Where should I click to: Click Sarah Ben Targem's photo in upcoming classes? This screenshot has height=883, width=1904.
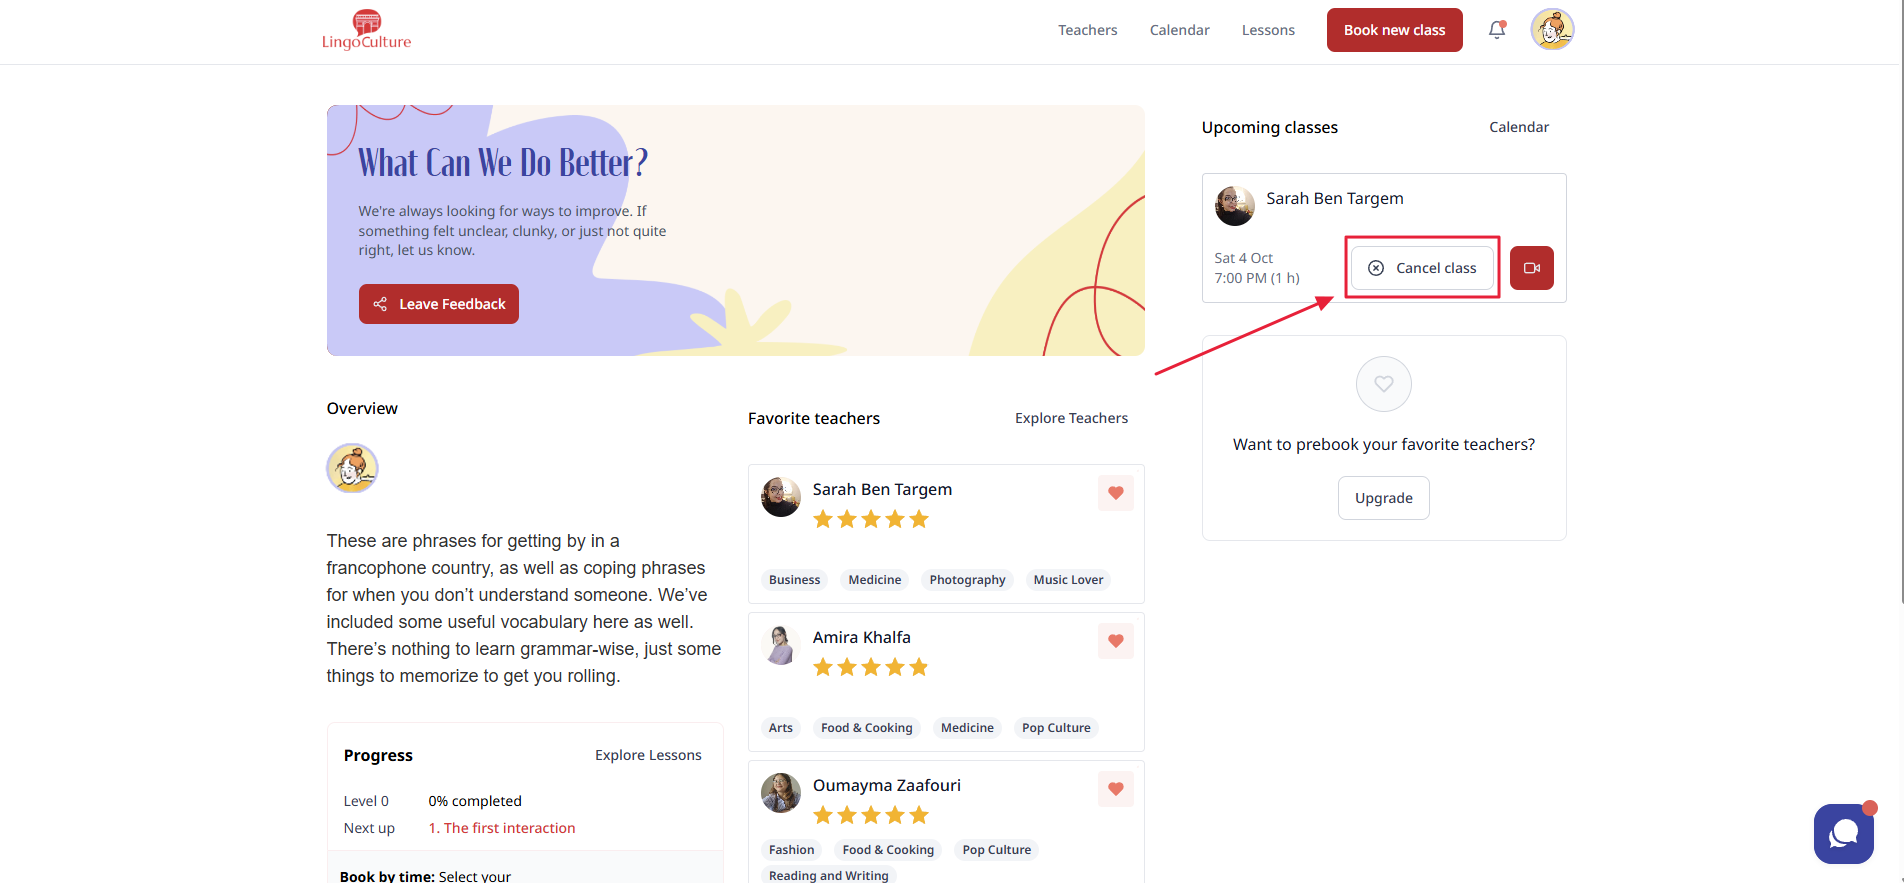tap(1234, 205)
